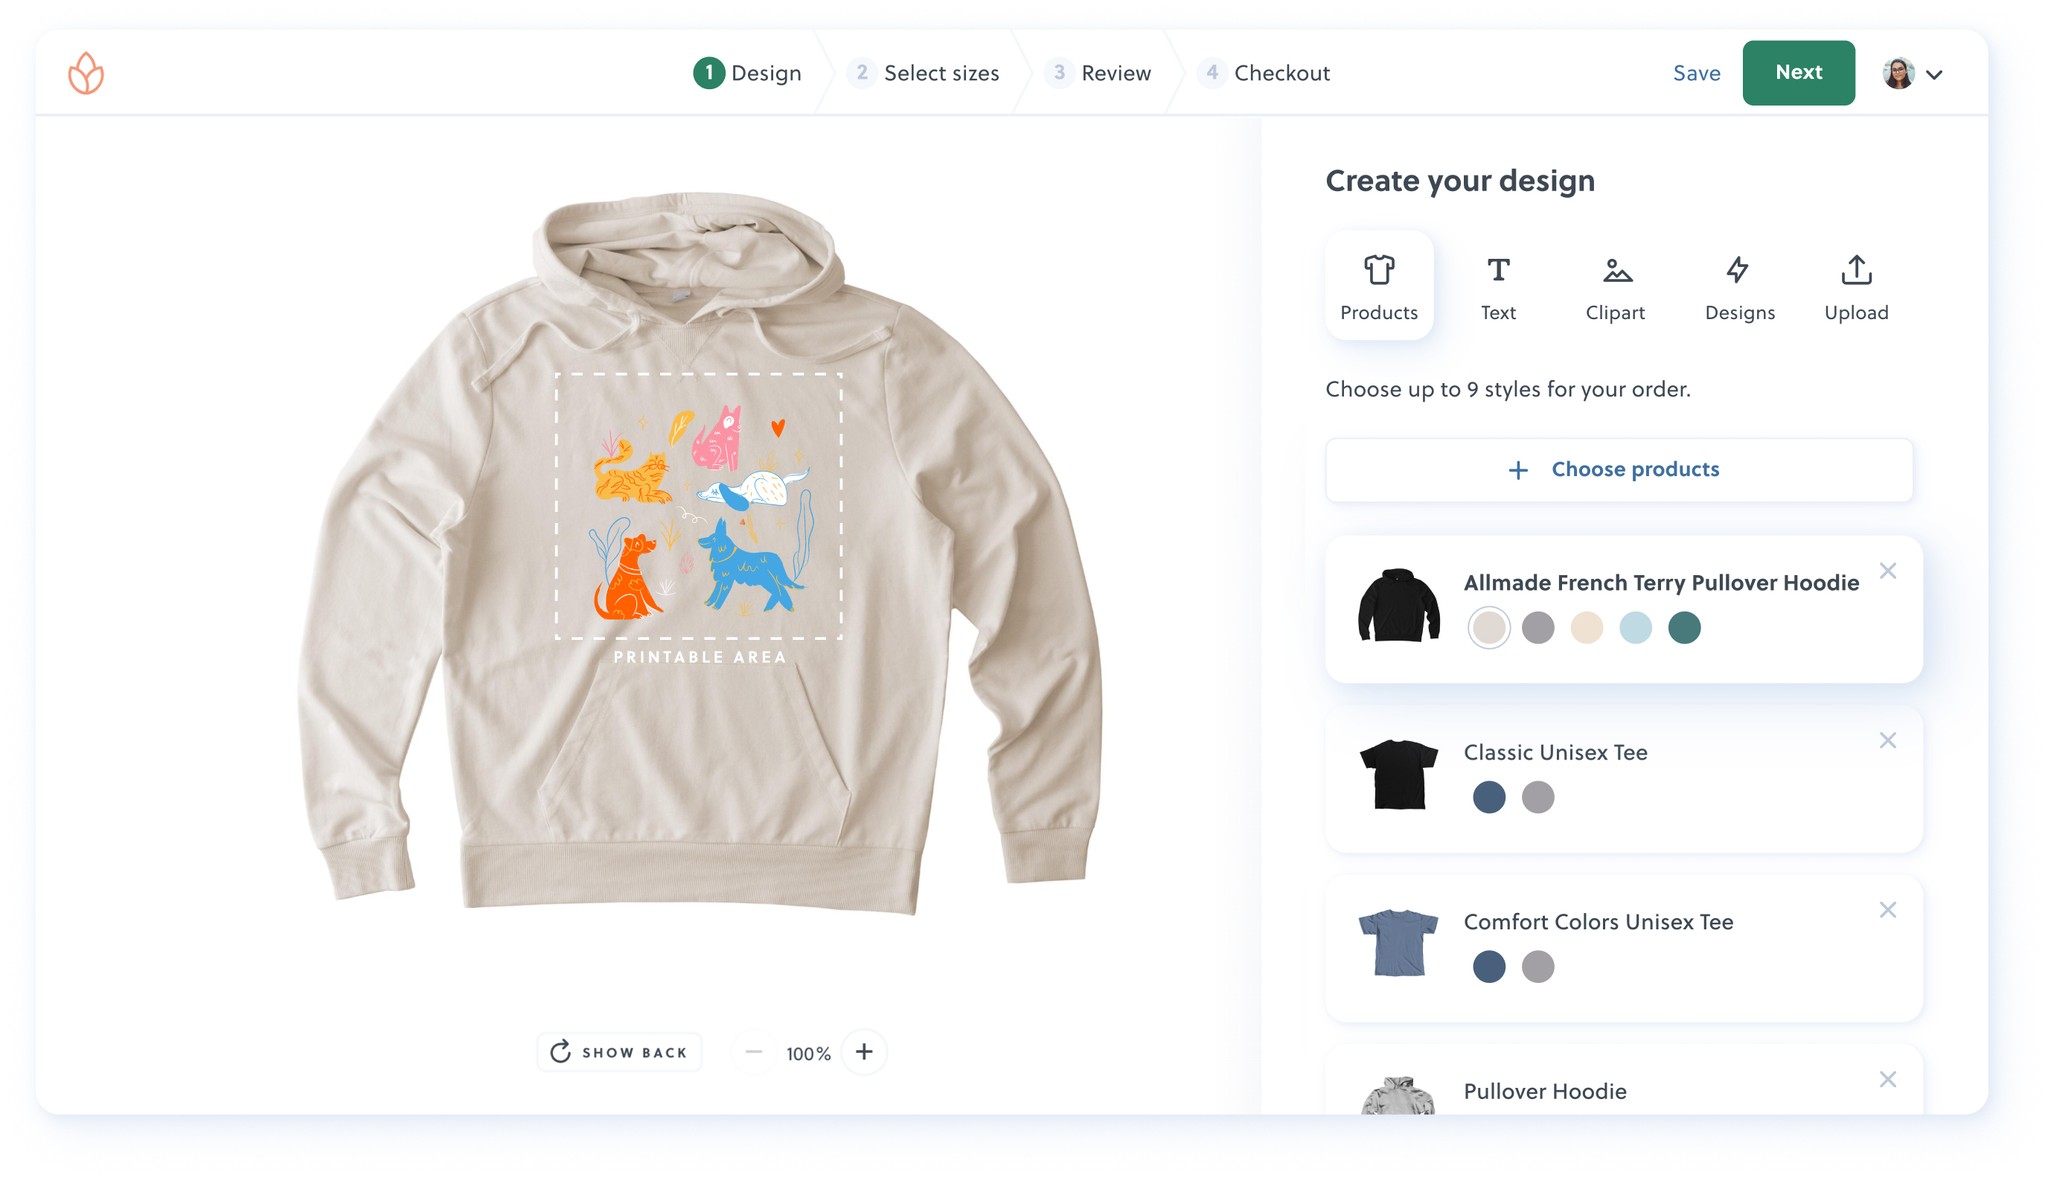This screenshot has width=2048, height=1180.
Task: Save the current design
Action: 1696,72
